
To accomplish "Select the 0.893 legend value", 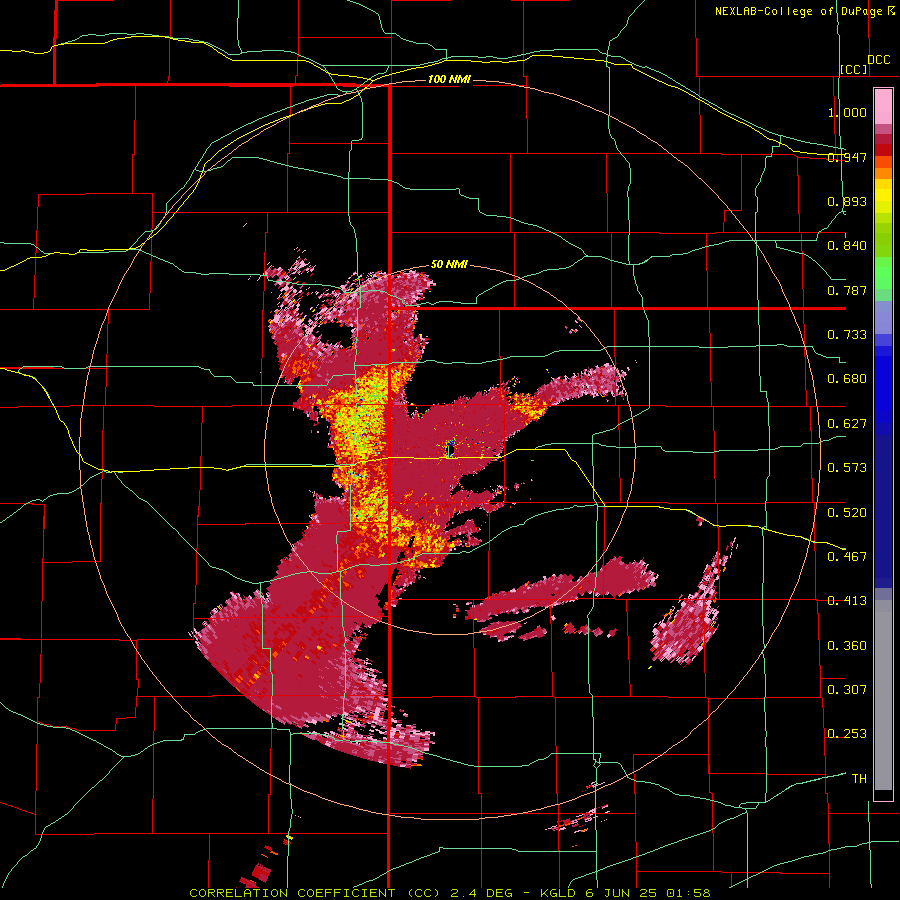I will (x=847, y=201).
